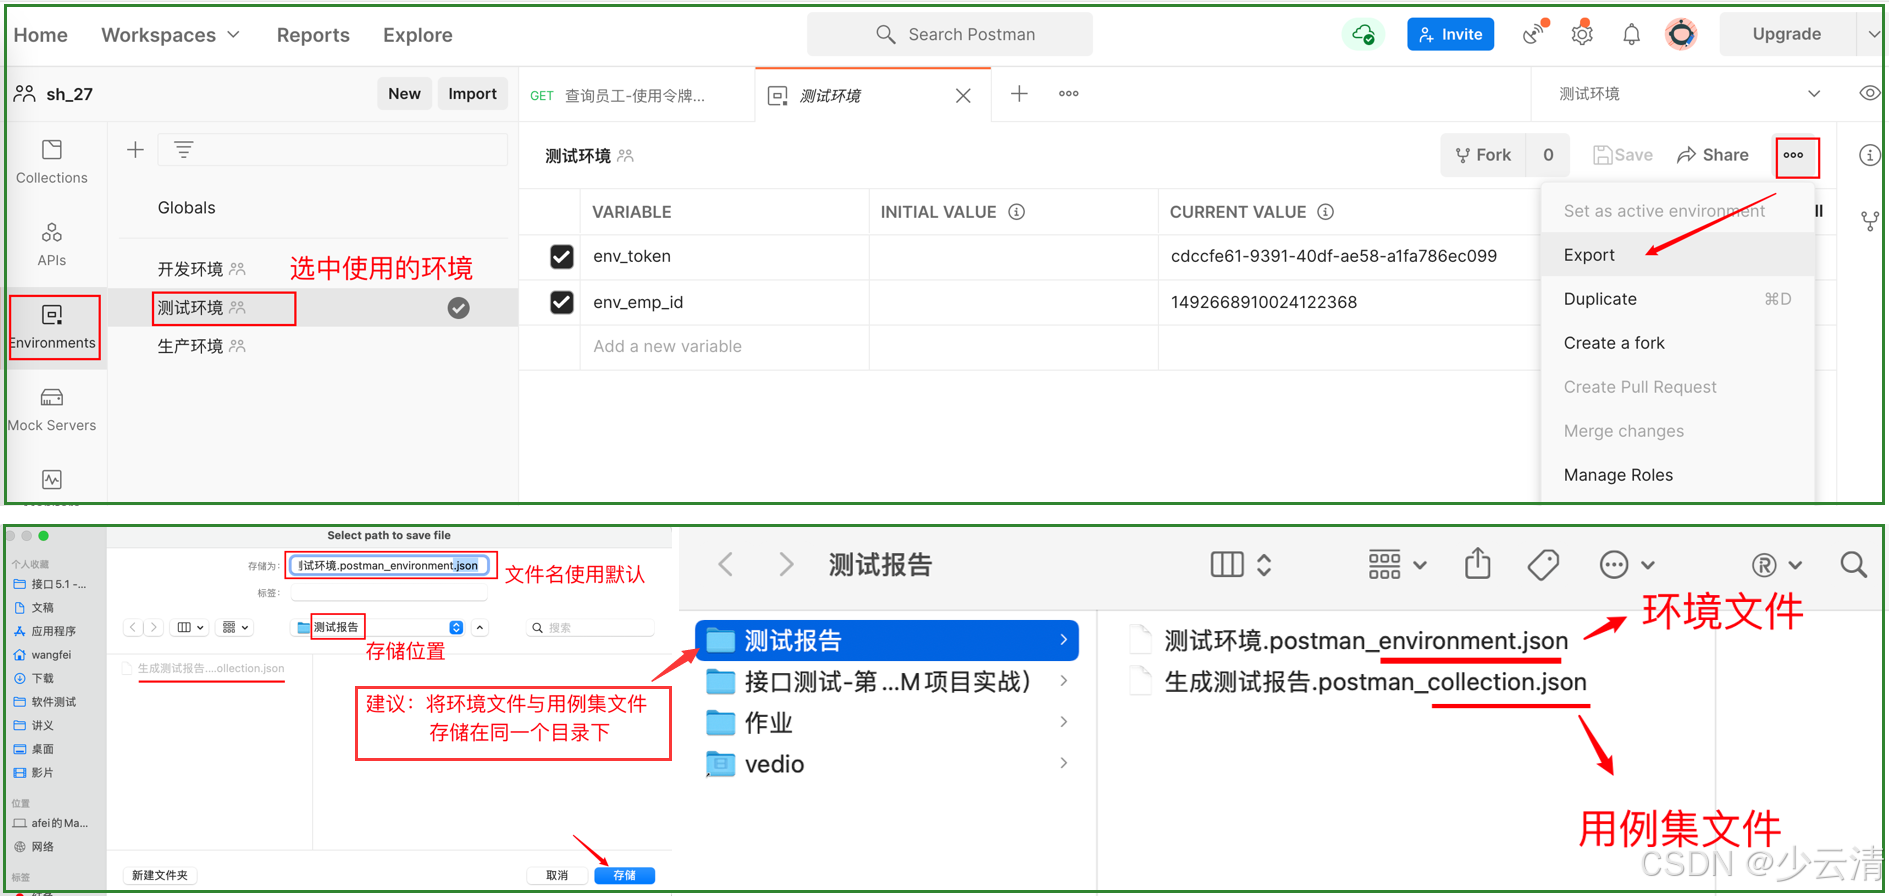This screenshot has height=896, width=1889.
Task: Open Postman settings gear icon
Action: (x=1582, y=33)
